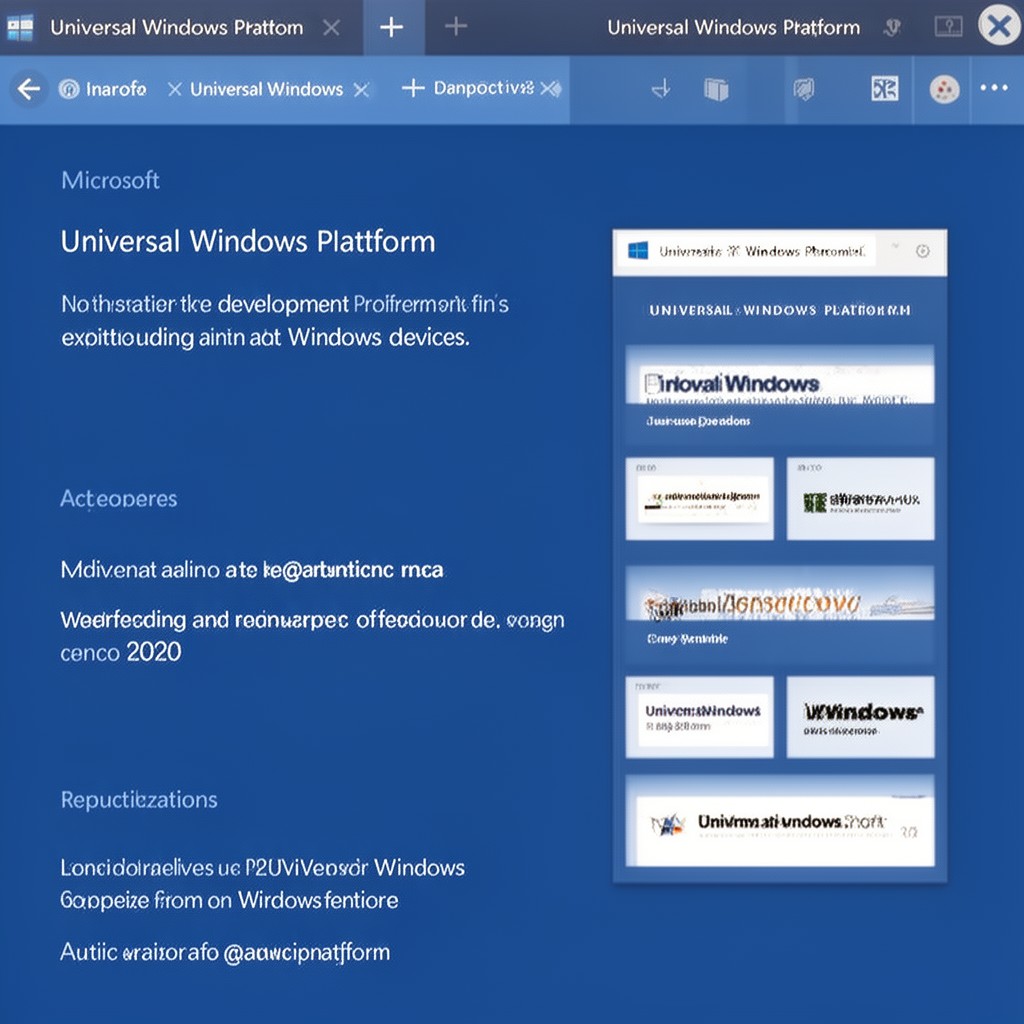Select the 'Universal Windows Prattom' title tab
1024x1024 pixels.
click(x=176, y=27)
